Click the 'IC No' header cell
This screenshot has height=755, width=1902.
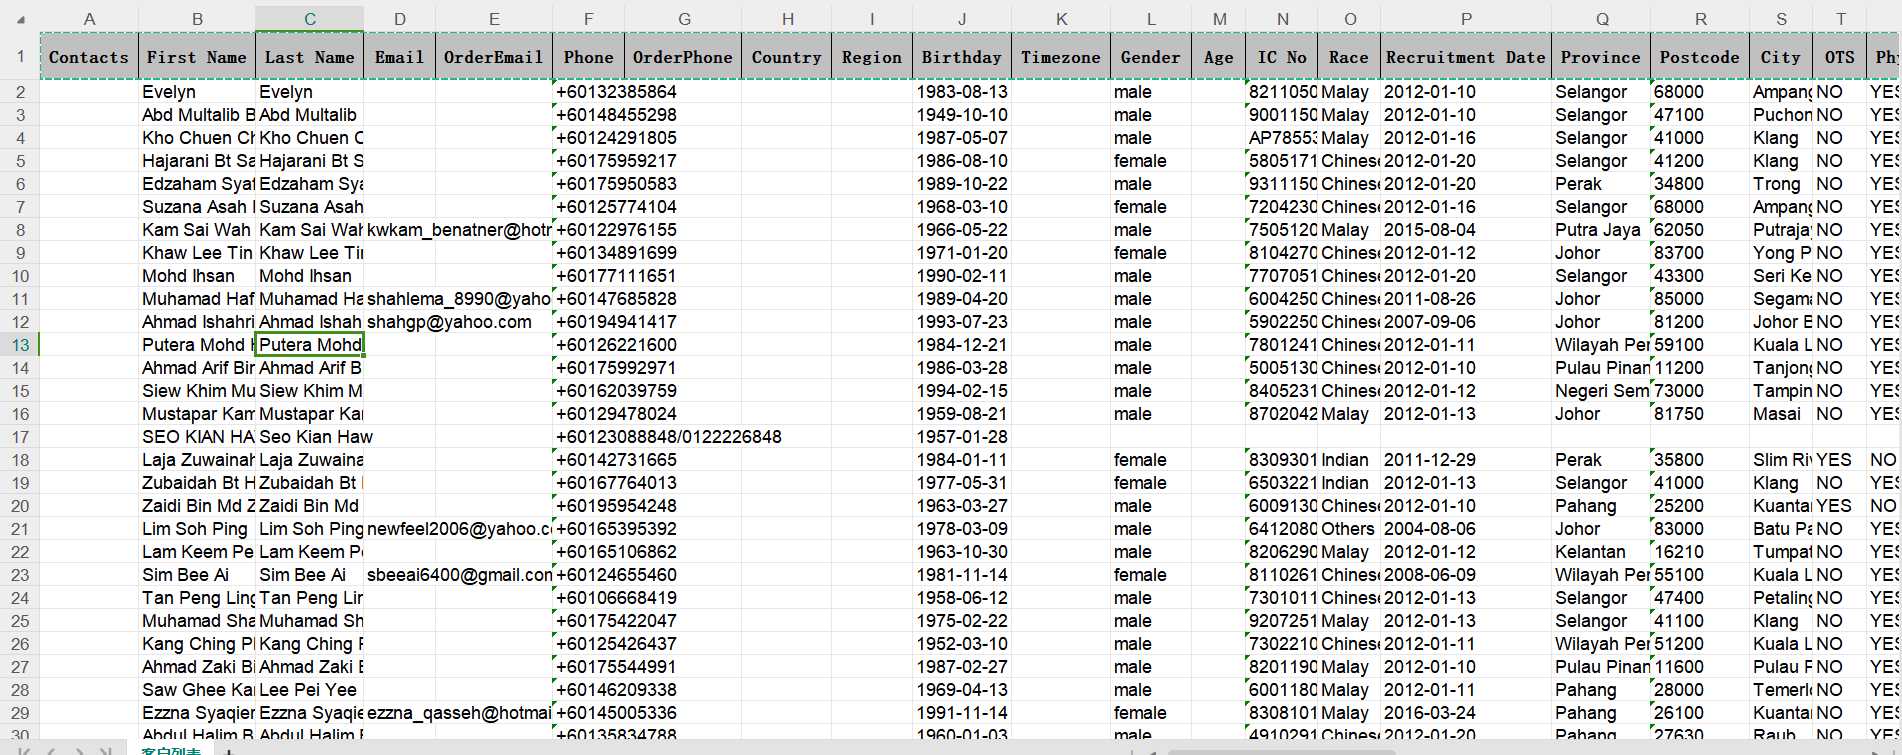coord(1282,57)
